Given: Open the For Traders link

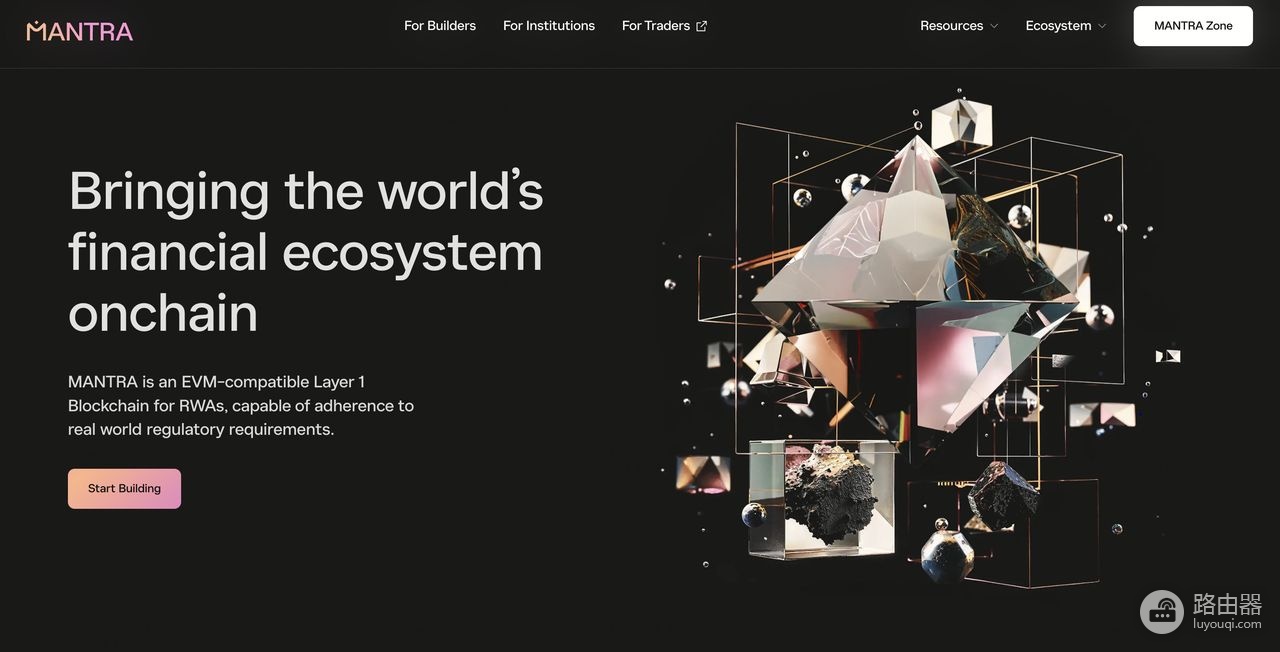Looking at the screenshot, I should point(656,26).
